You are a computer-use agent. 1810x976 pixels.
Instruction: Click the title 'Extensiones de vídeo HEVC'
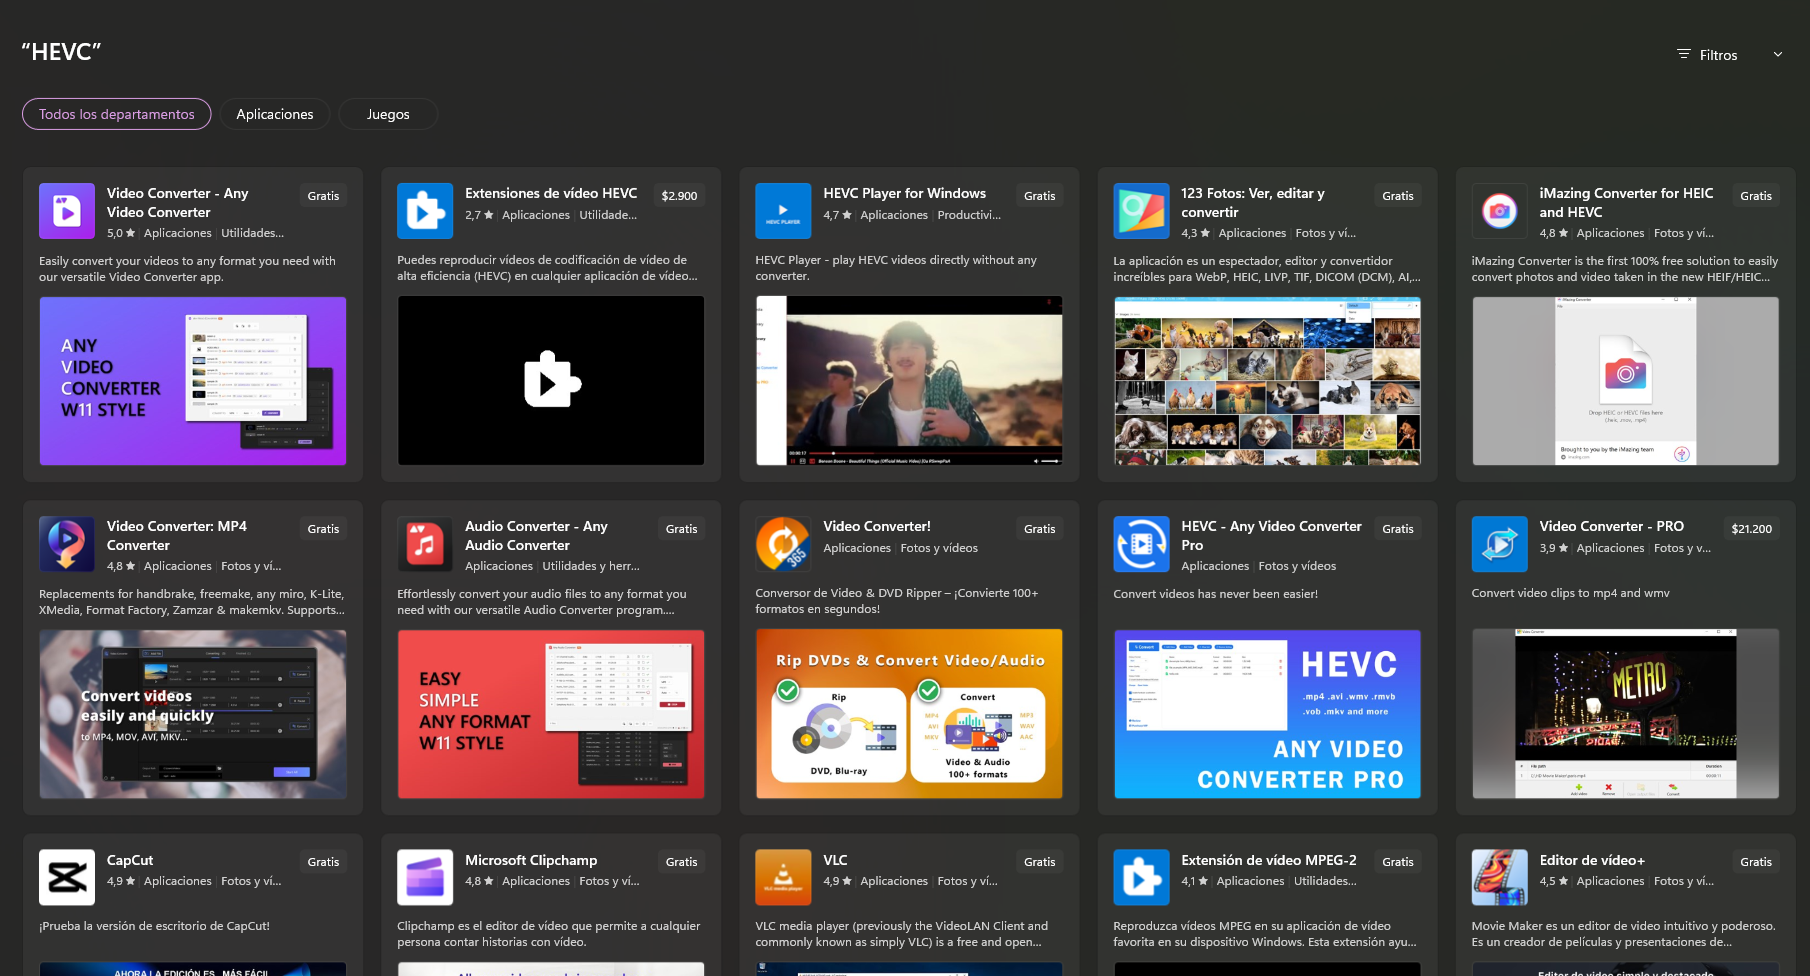[551, 193]
